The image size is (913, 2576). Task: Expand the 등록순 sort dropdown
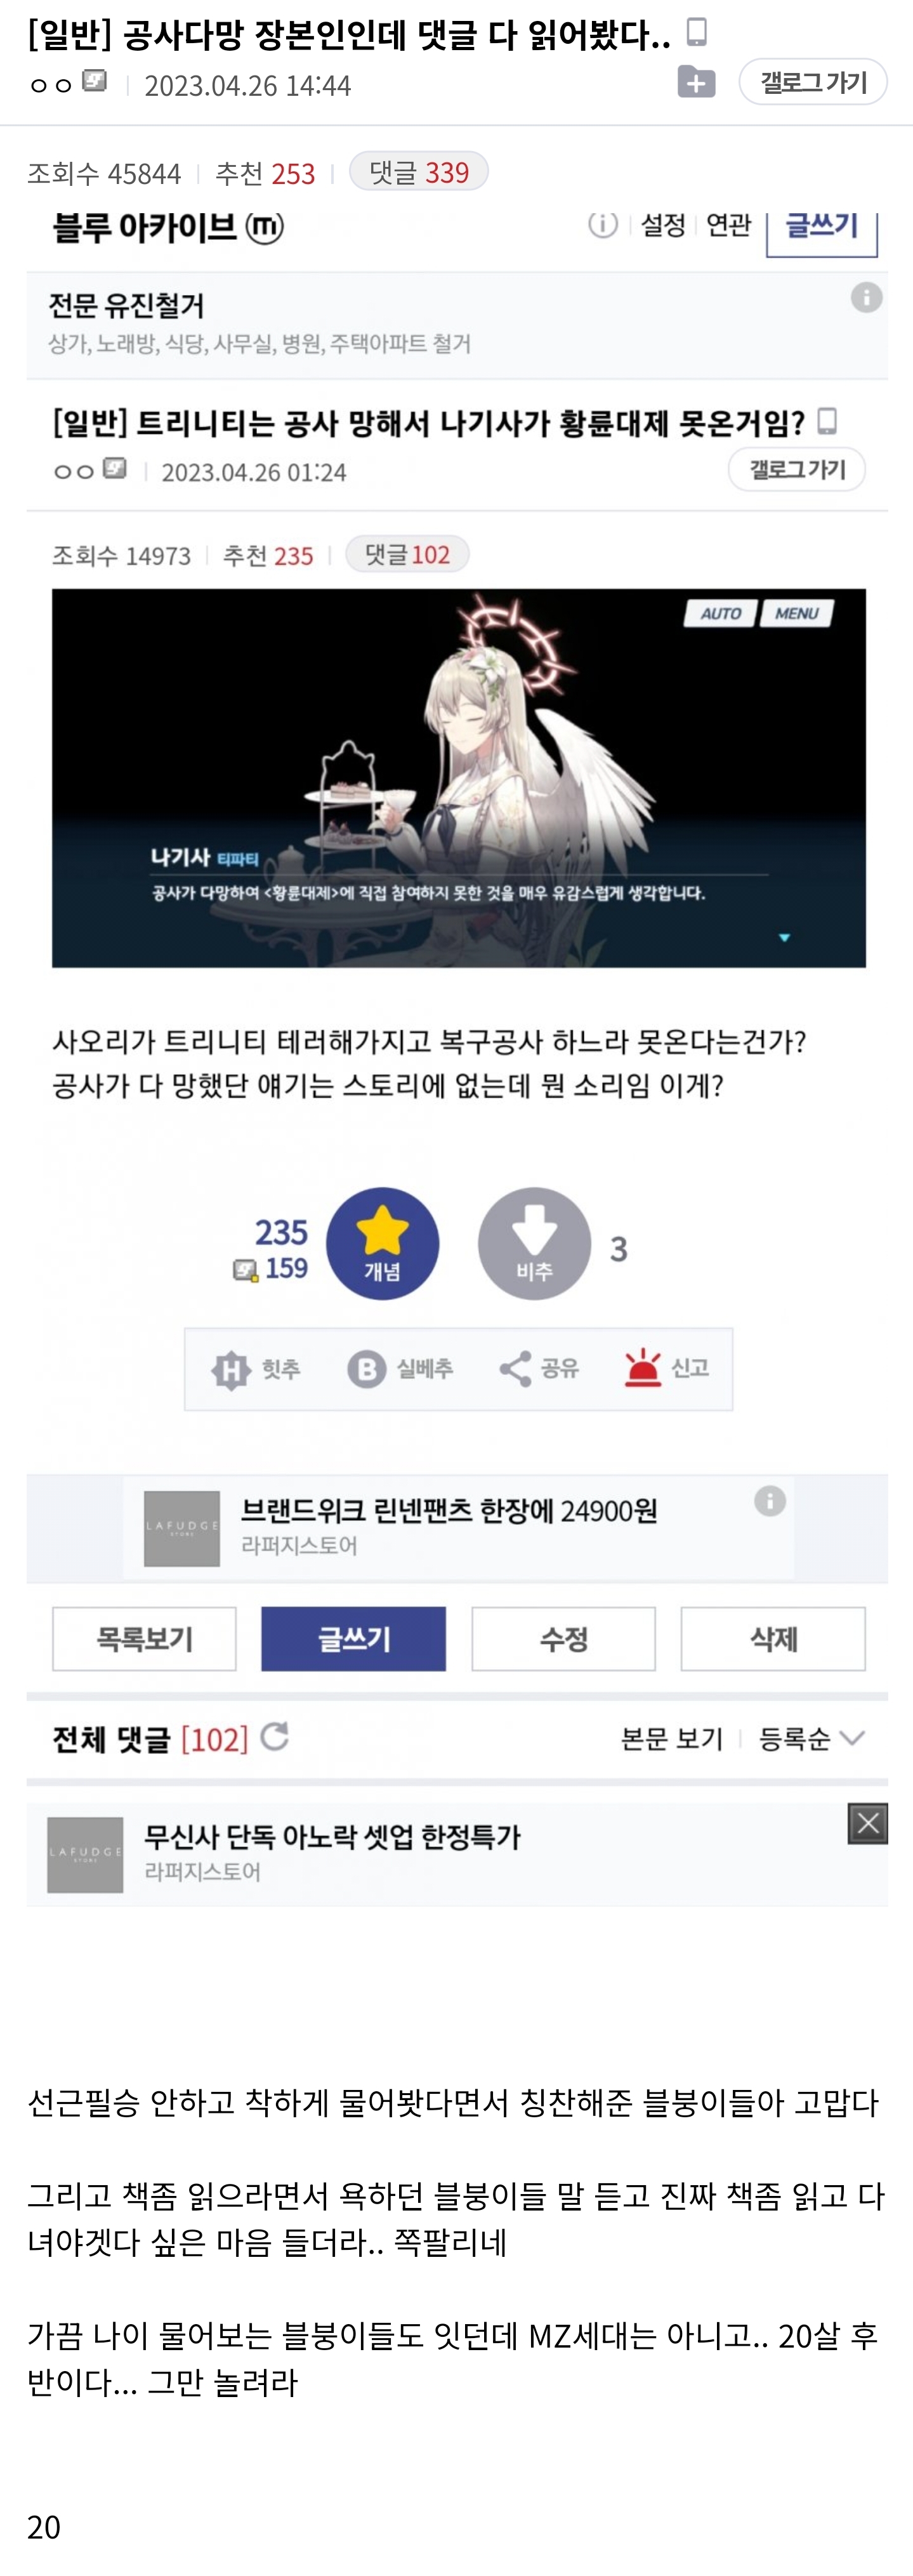pyautogui.click(x=811, y=1739)
